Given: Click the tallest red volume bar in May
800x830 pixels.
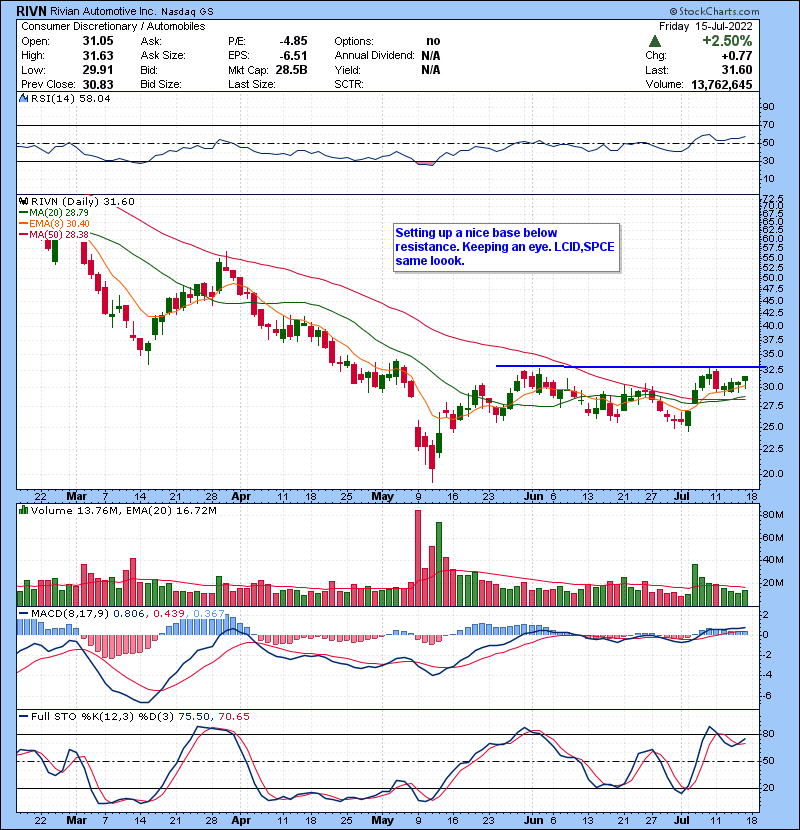Looking at the screenshot, I should click(418, 557).
